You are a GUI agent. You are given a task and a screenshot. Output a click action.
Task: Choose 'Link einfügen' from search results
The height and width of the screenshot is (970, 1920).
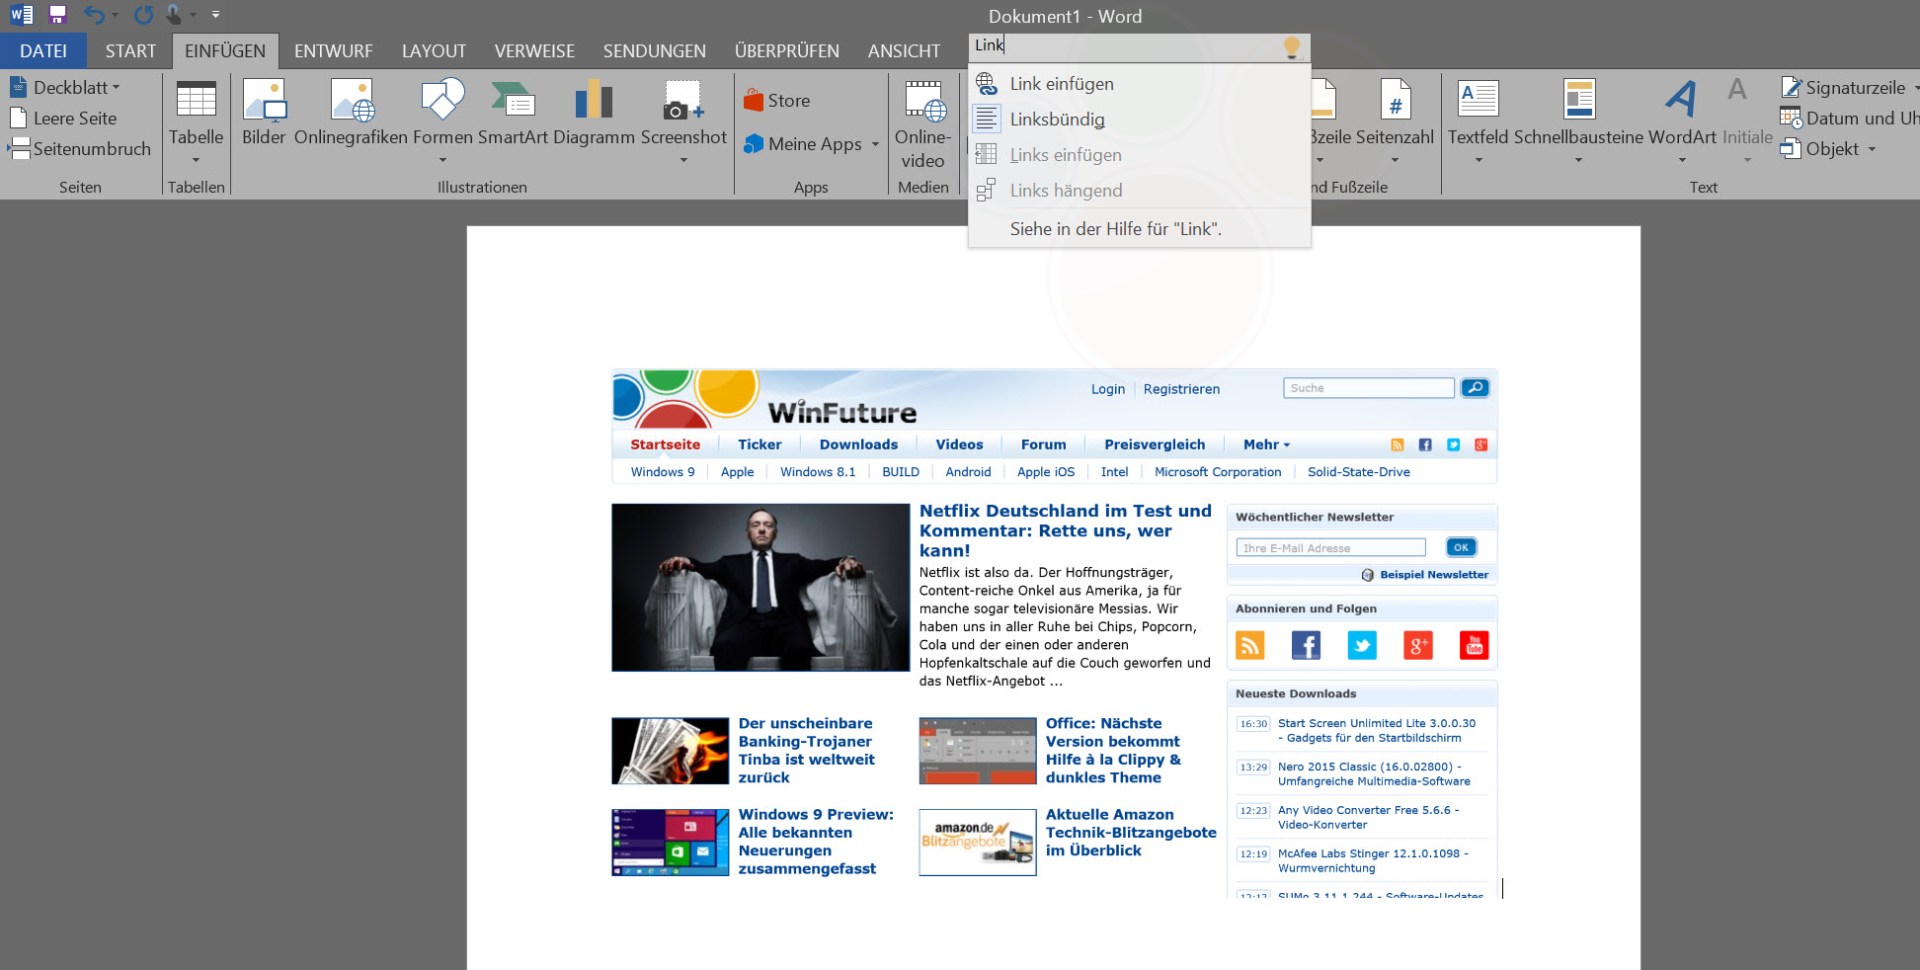1139,84
